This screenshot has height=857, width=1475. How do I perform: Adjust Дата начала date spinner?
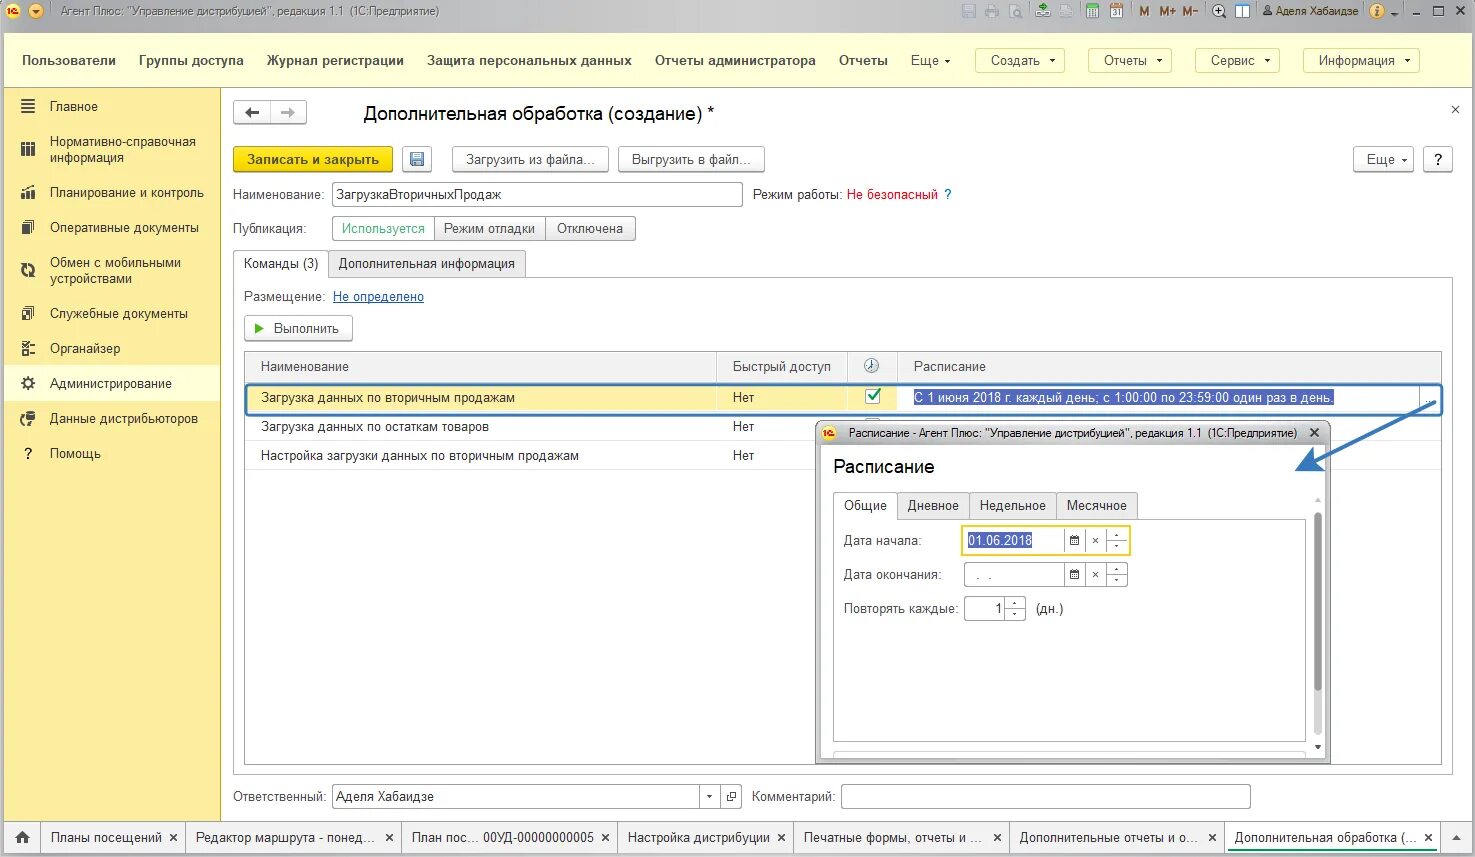pos(1117,540)
